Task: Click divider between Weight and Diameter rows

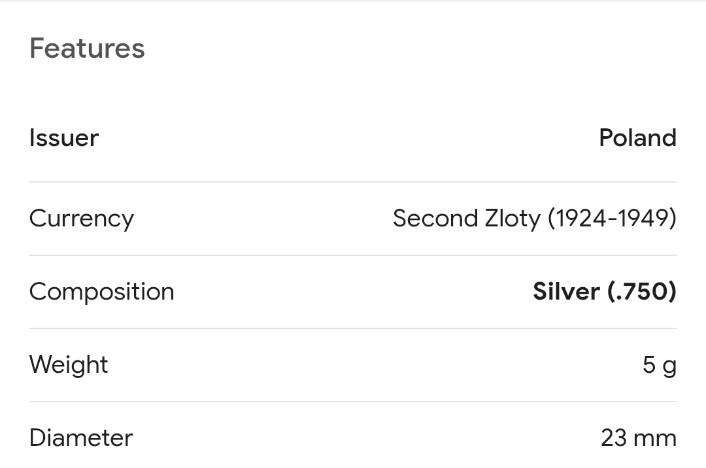Action: [x=353, y=401]
